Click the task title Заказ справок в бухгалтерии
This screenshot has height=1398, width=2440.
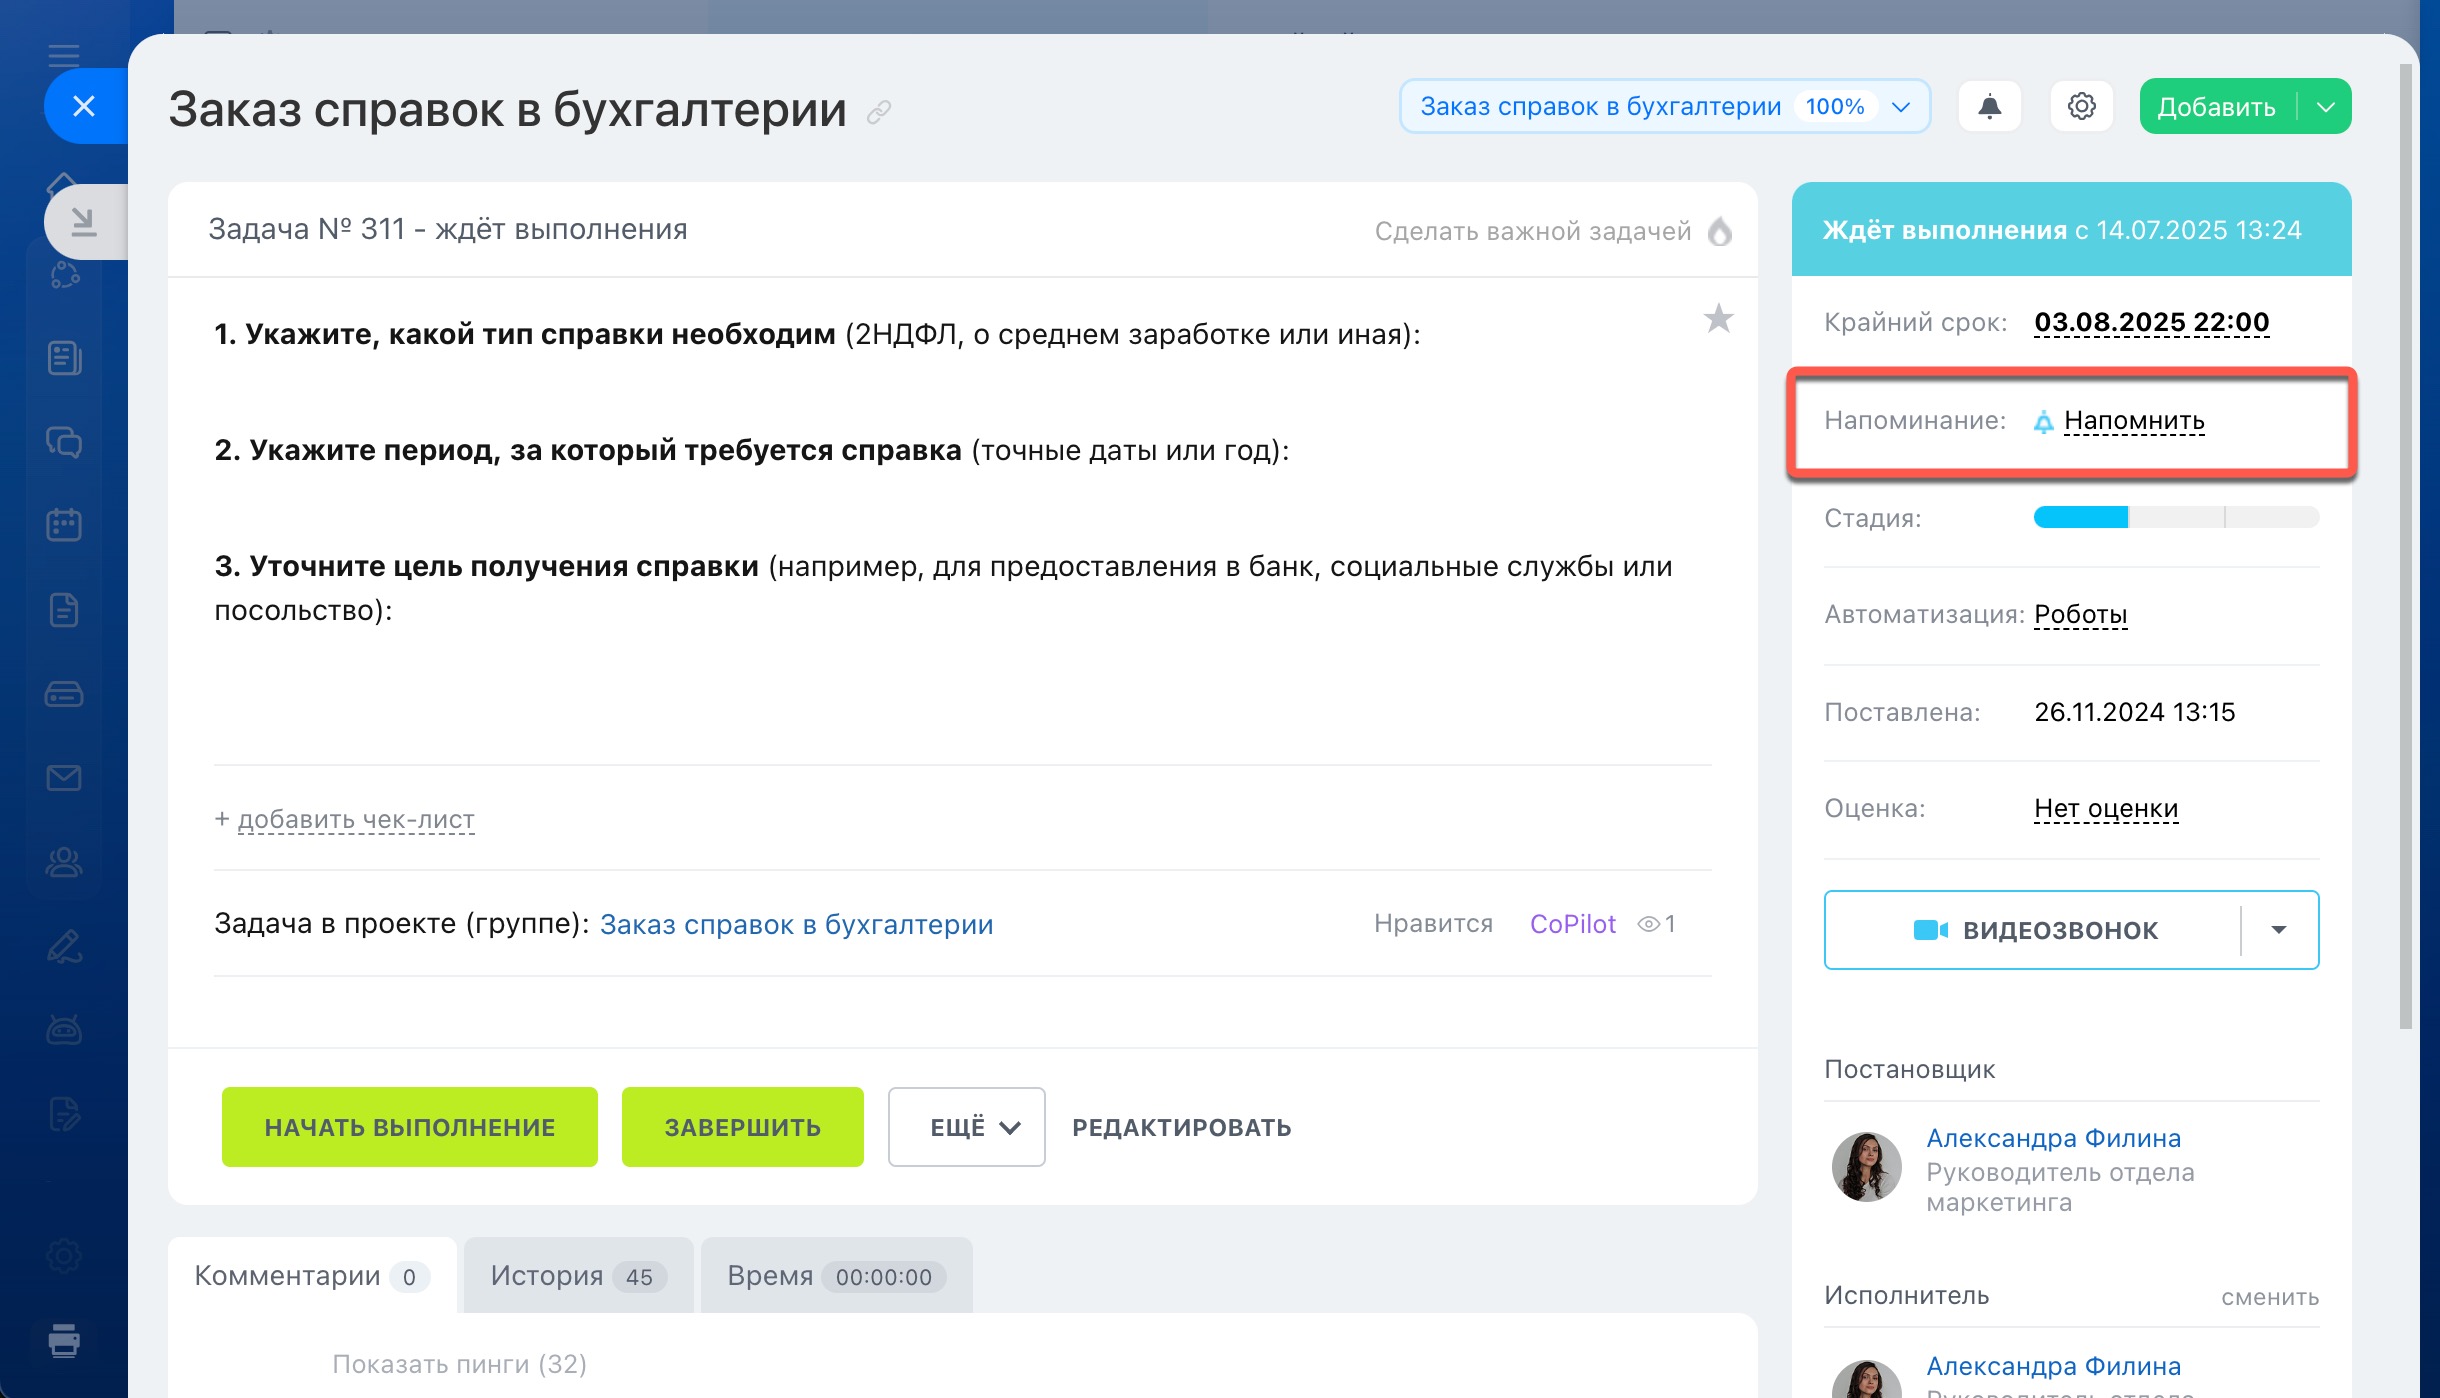tap(507, 109)
